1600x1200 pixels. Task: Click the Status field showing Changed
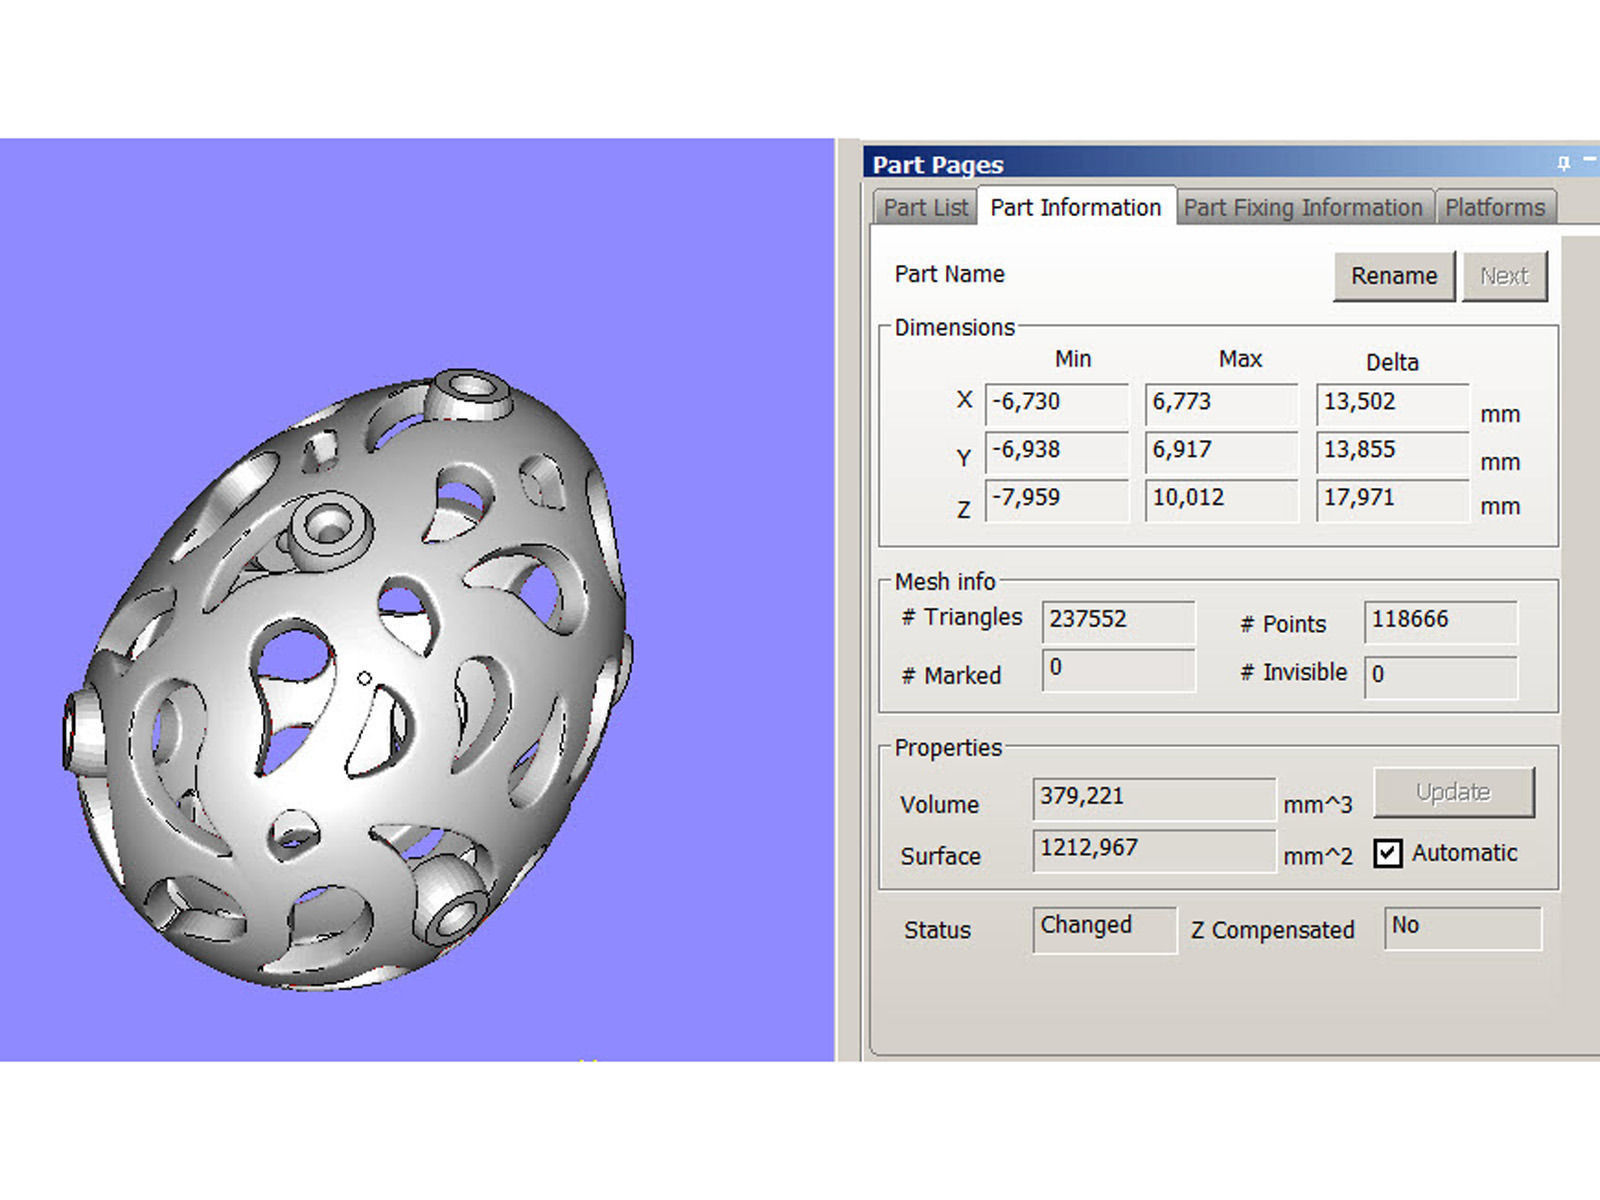click(x=1104, y=927)
